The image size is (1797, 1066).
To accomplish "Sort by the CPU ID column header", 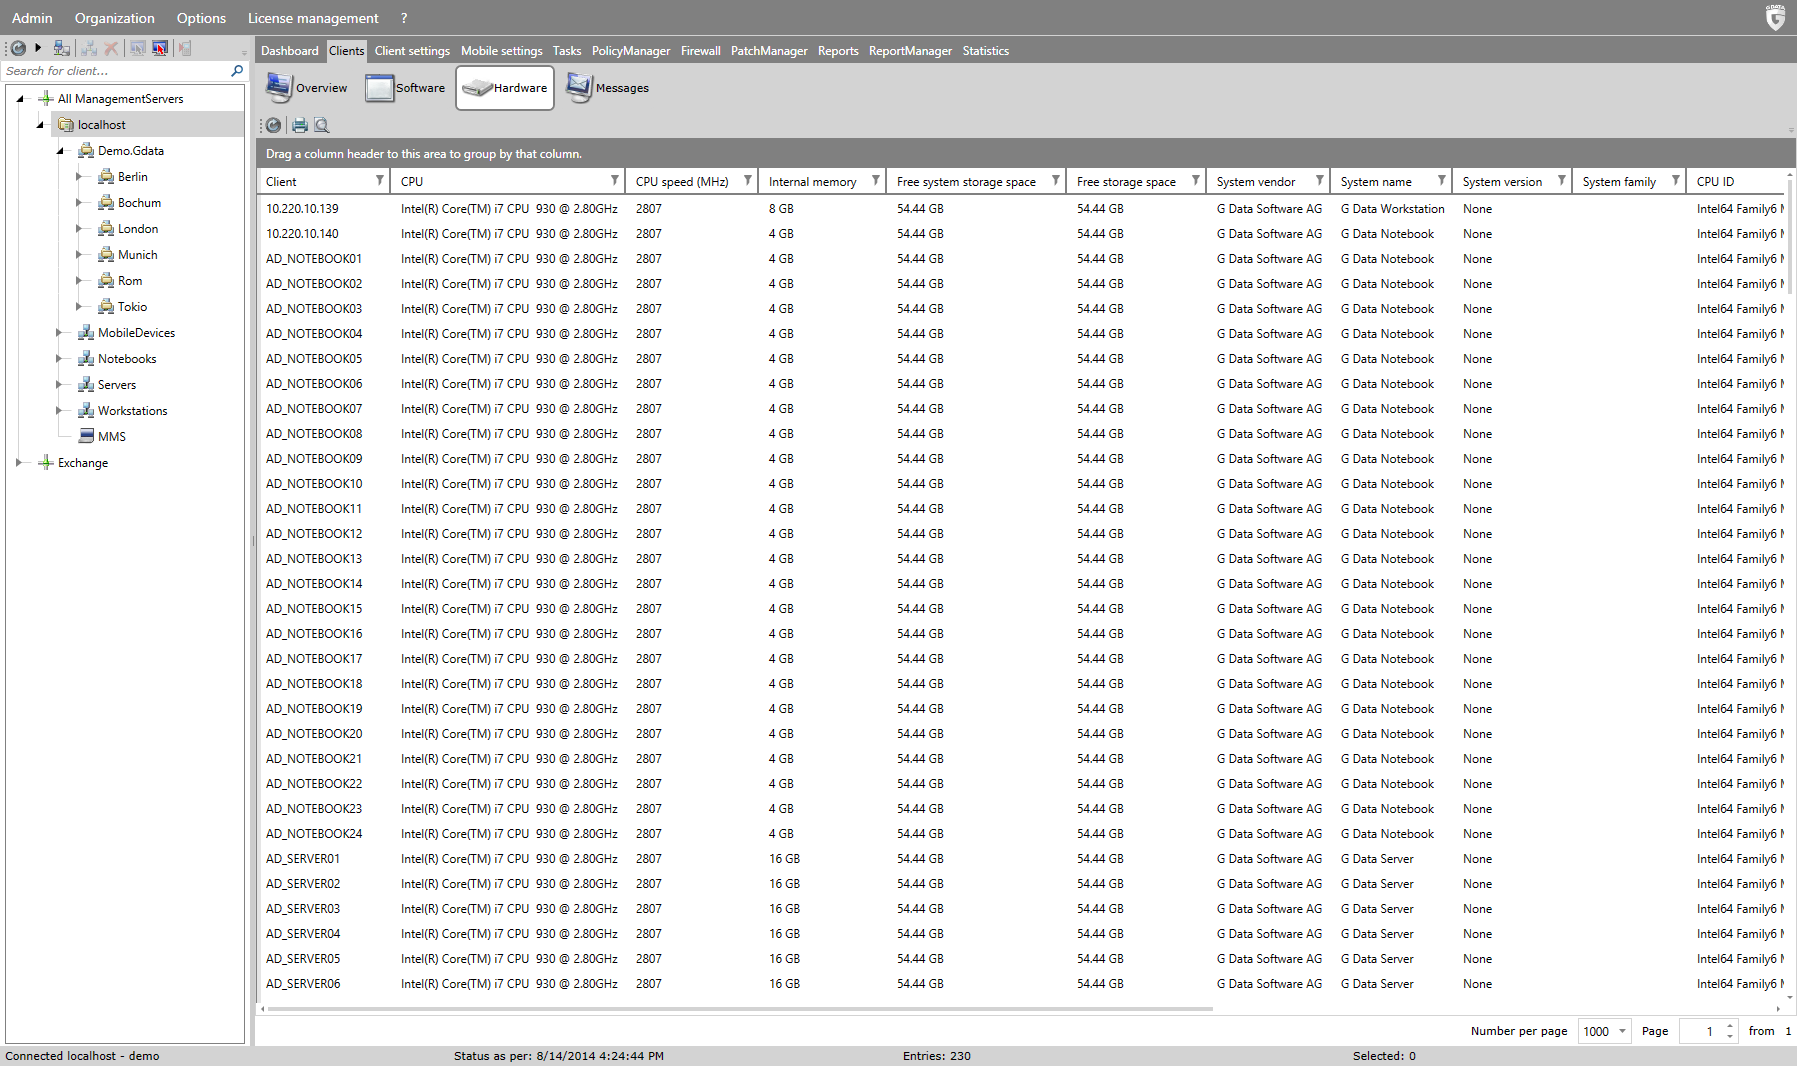I will tap(1738, 181).
